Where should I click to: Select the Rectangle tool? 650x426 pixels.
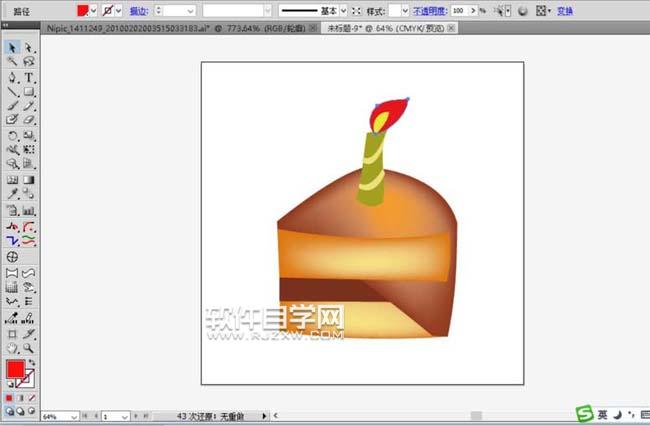[29, 92]
